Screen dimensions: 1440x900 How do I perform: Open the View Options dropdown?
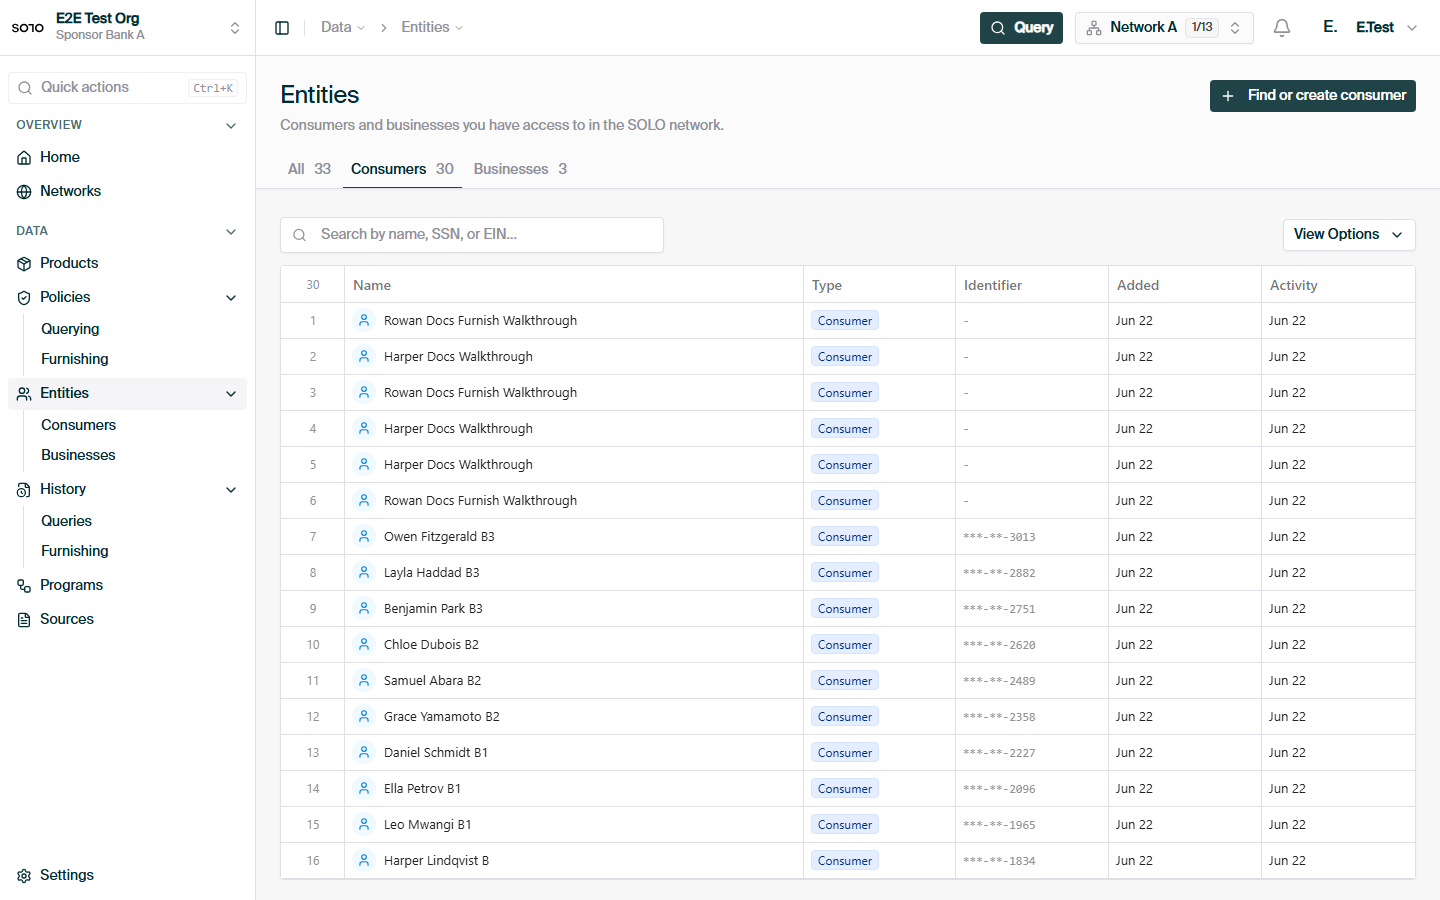tap(1349, 235)
